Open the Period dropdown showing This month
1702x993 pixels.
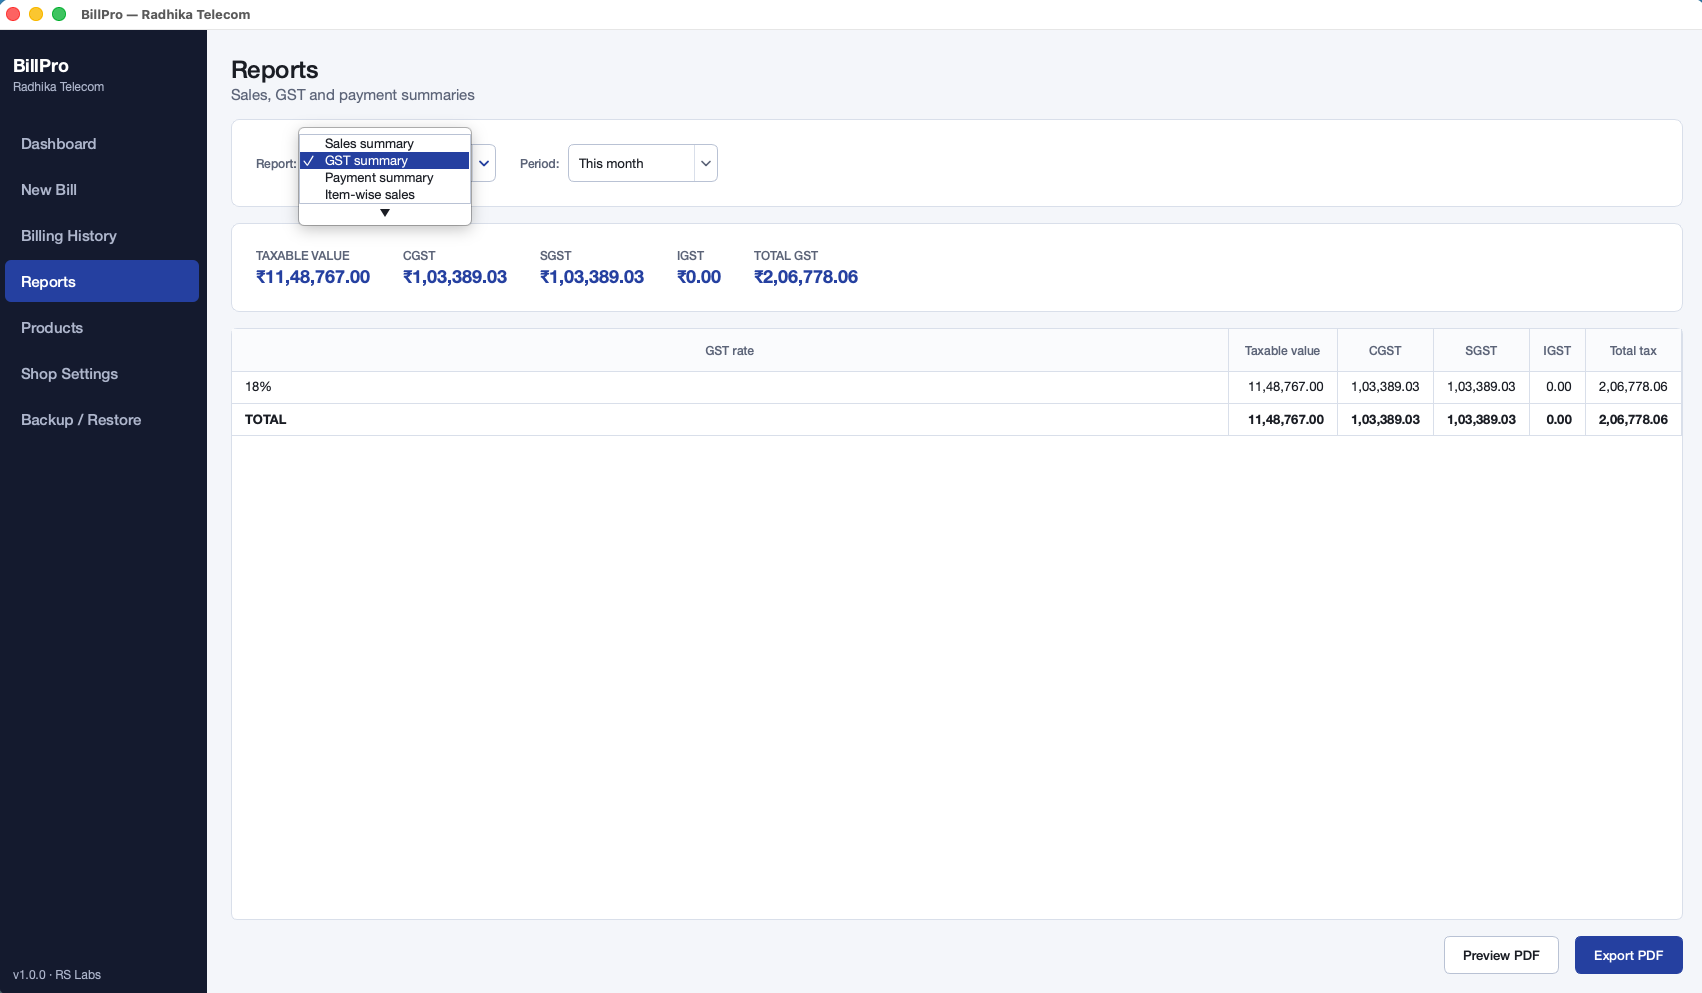[x=643, y=163]
